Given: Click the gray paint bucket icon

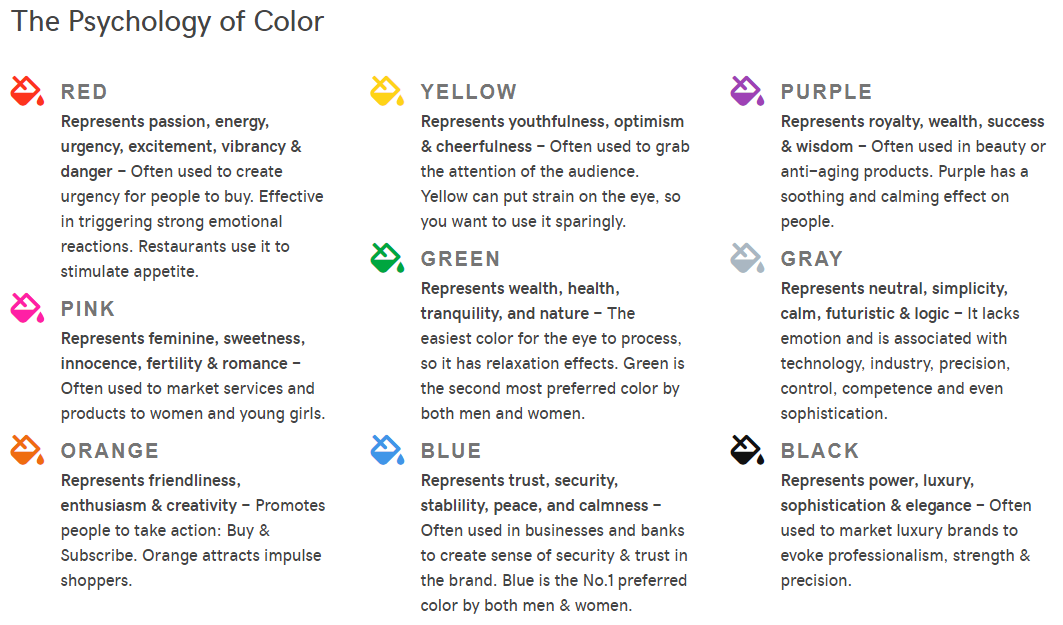Looking at the screenshot, I should click(x=747, y=258).
